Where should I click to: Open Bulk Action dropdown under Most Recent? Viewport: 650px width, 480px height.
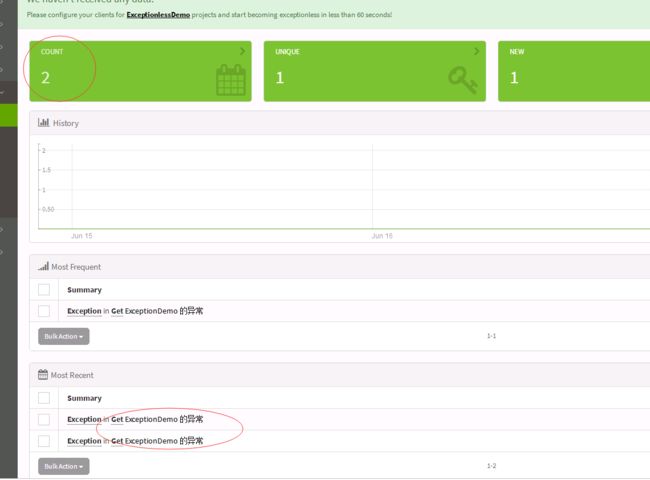63,466
